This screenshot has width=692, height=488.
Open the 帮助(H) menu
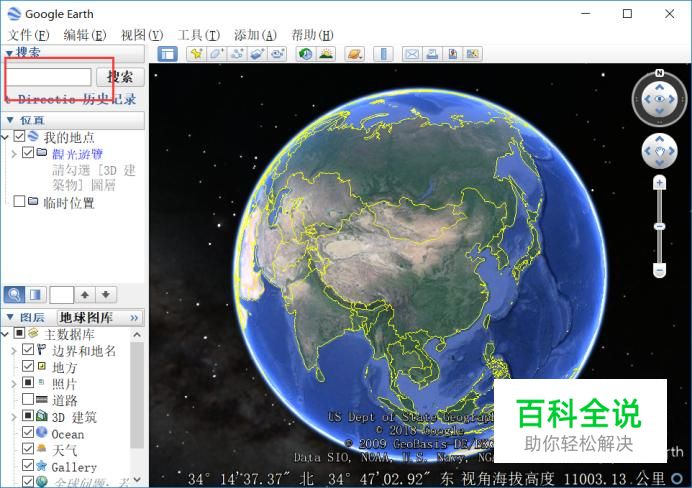312,35
